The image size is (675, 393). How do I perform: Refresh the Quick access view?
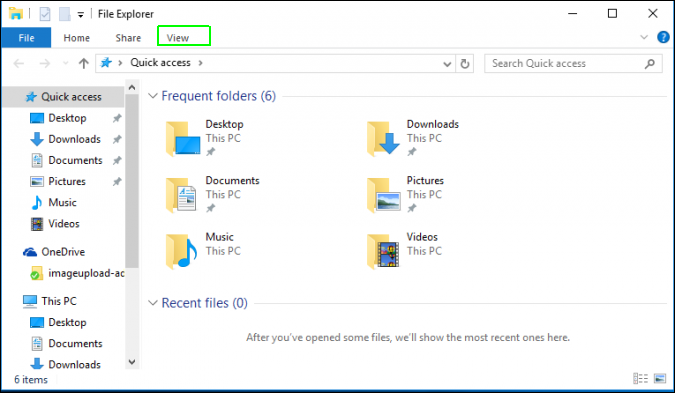pyautogui.click(x=464, y=64)
